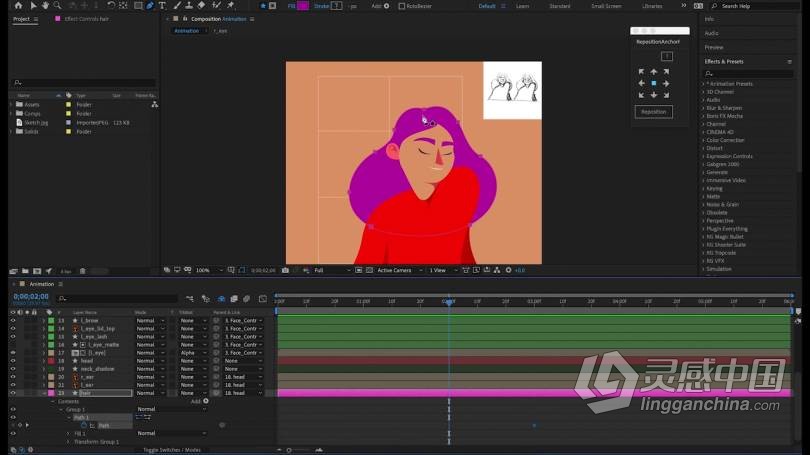Toggle visibility of Fill 1
Image resolution: width=810 pixels, height=455 pixels.
[x=13, y=433]
